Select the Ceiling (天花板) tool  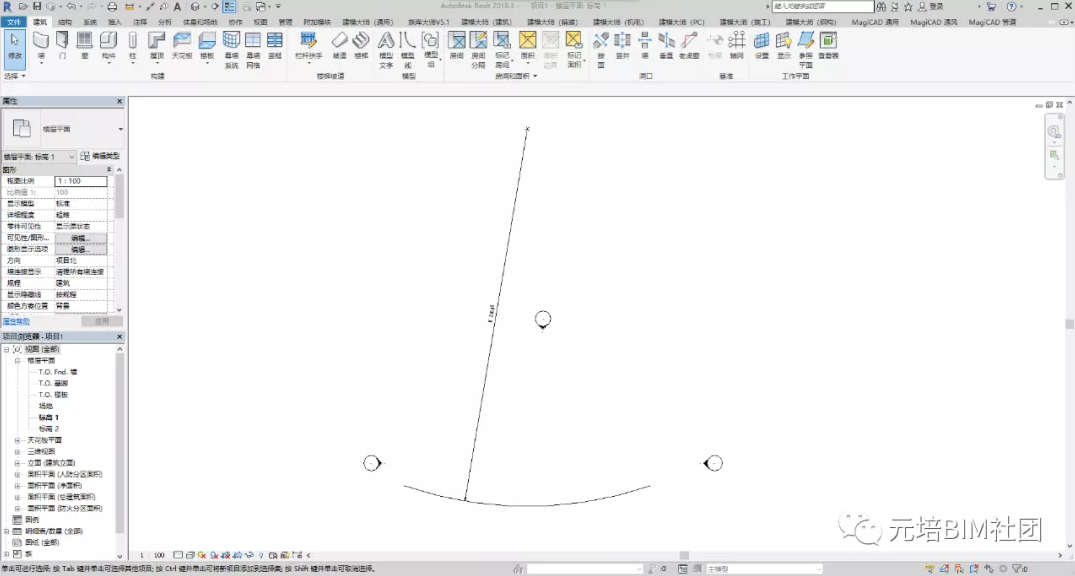point(182,45)
